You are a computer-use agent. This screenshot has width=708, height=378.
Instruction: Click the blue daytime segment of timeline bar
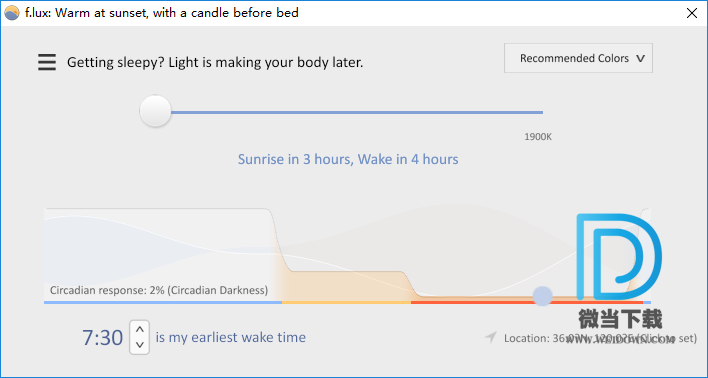[x=163, y=302]
